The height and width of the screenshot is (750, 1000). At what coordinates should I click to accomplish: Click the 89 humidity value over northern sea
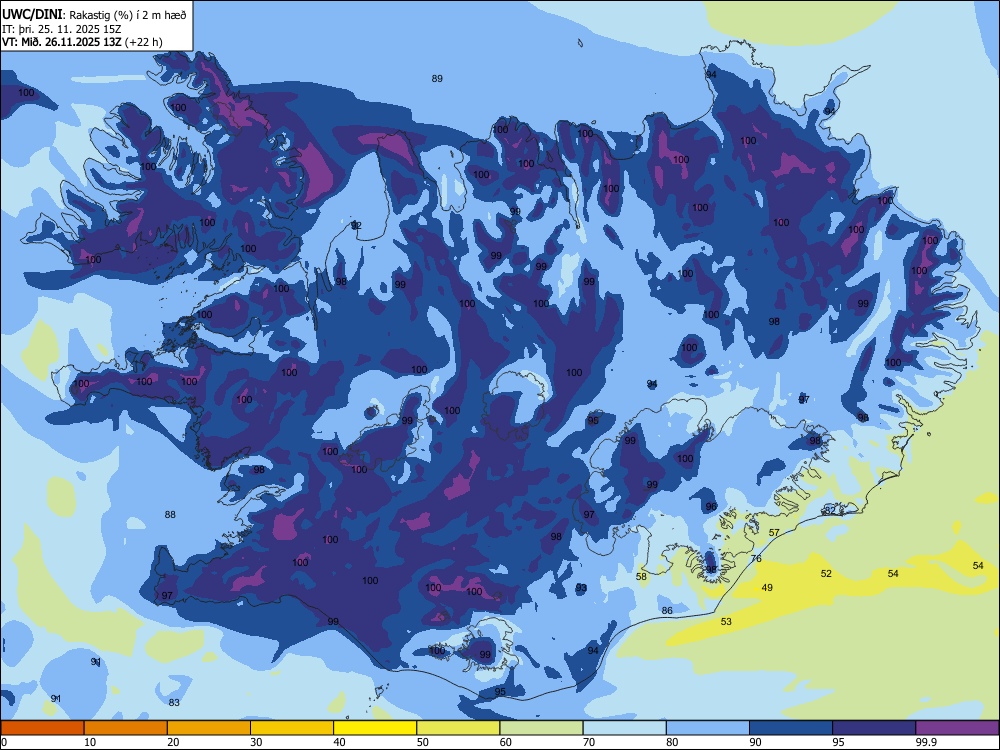[x=437, y=78]
